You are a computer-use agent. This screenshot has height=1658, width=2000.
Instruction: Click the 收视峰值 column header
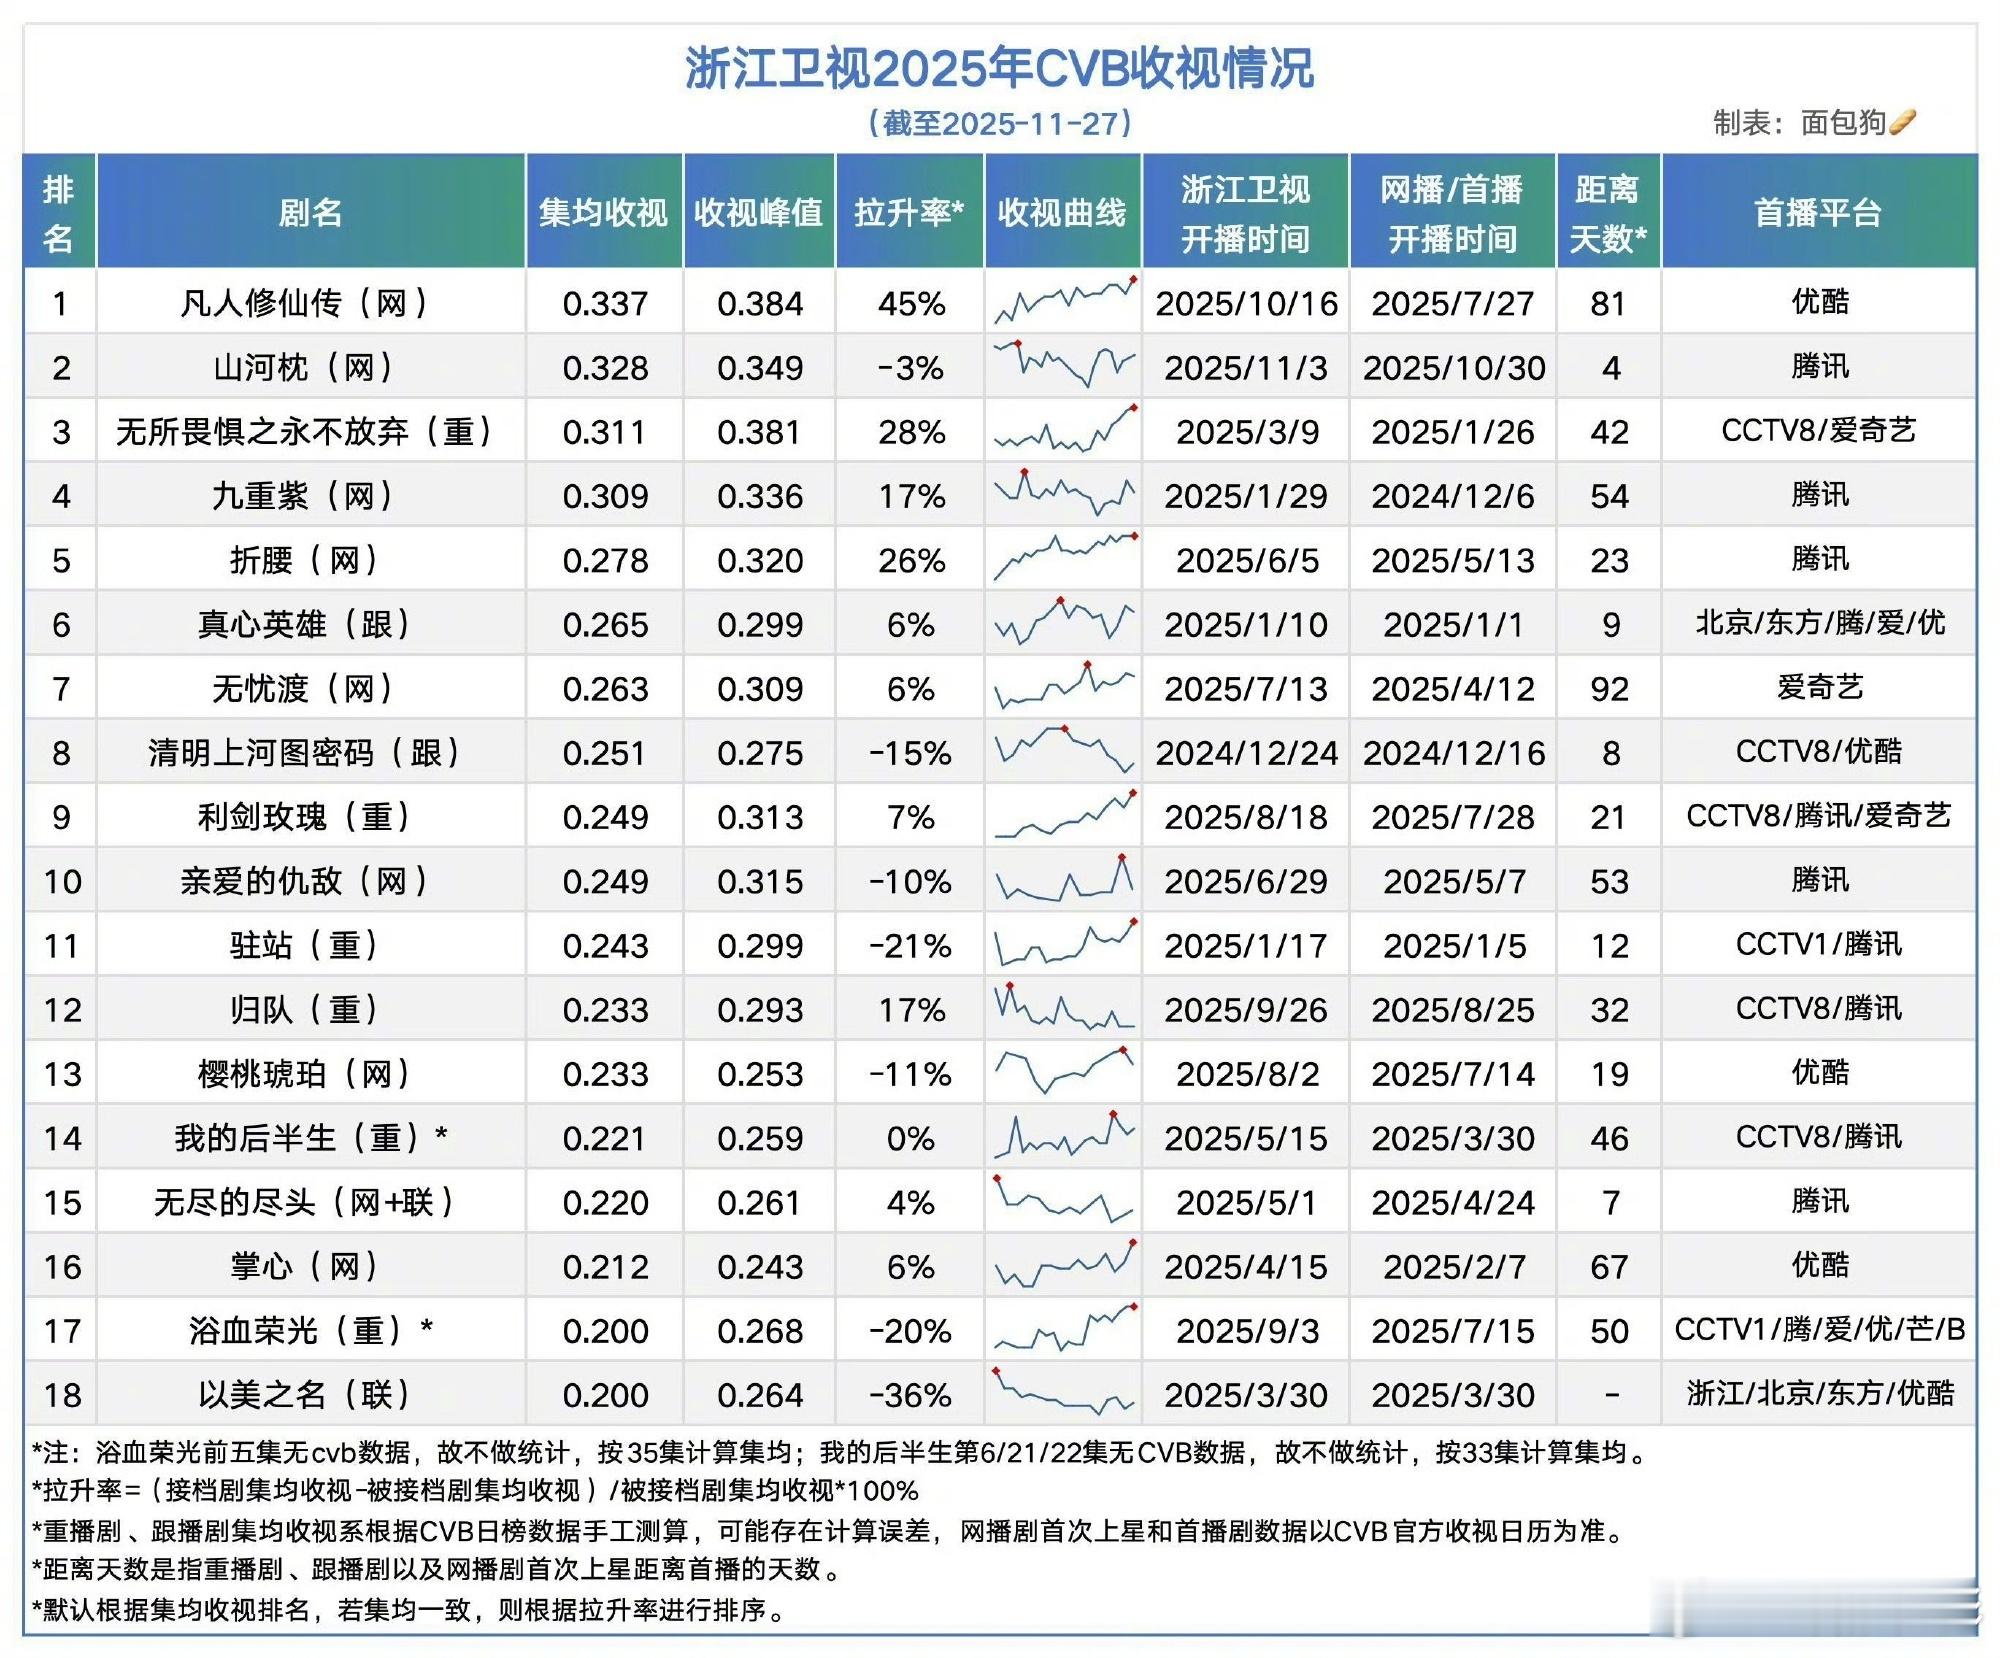pyautogui.click(x=759, y=212)
